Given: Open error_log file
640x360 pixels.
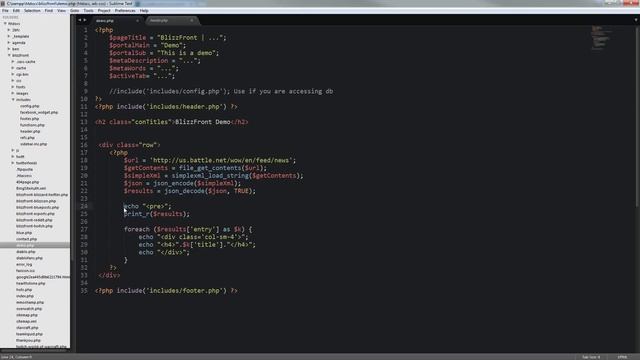Looking at the screenshot, I should (24, 264).
